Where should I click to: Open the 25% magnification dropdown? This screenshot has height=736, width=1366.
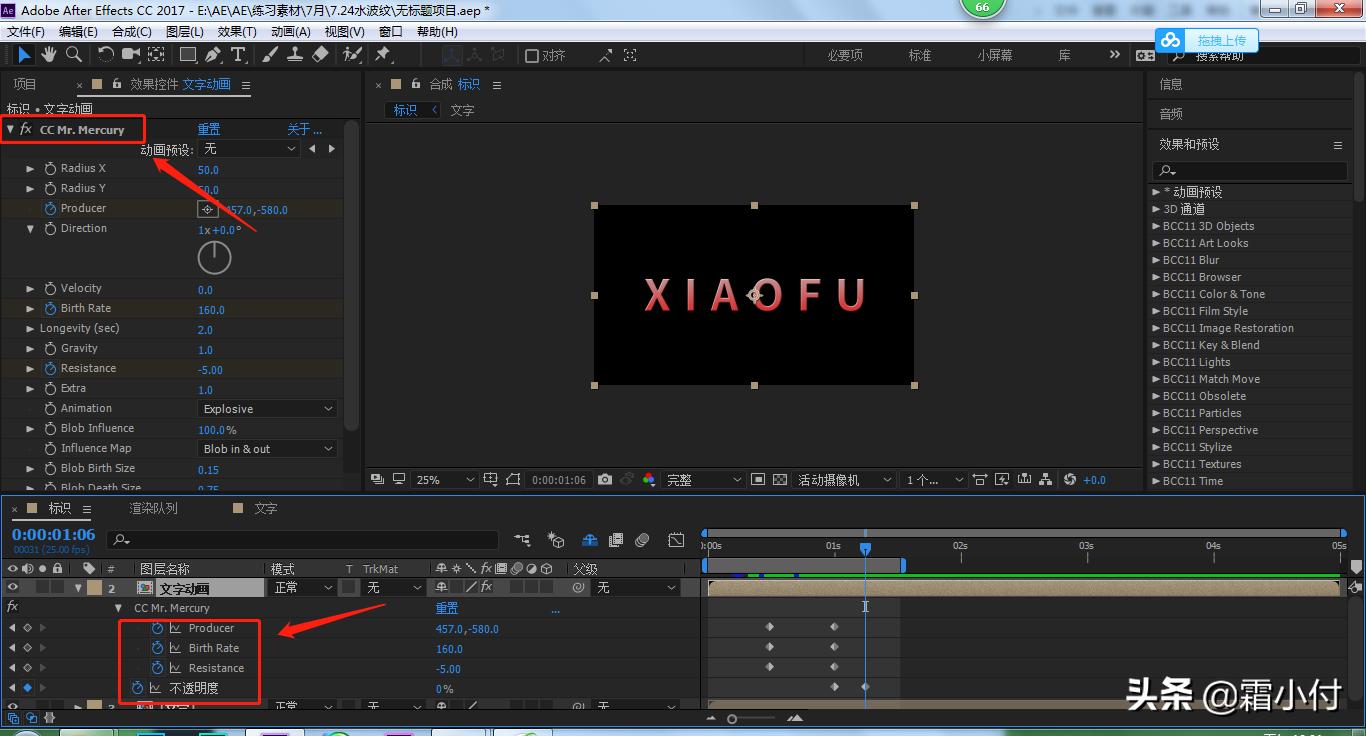pos(445,480)
